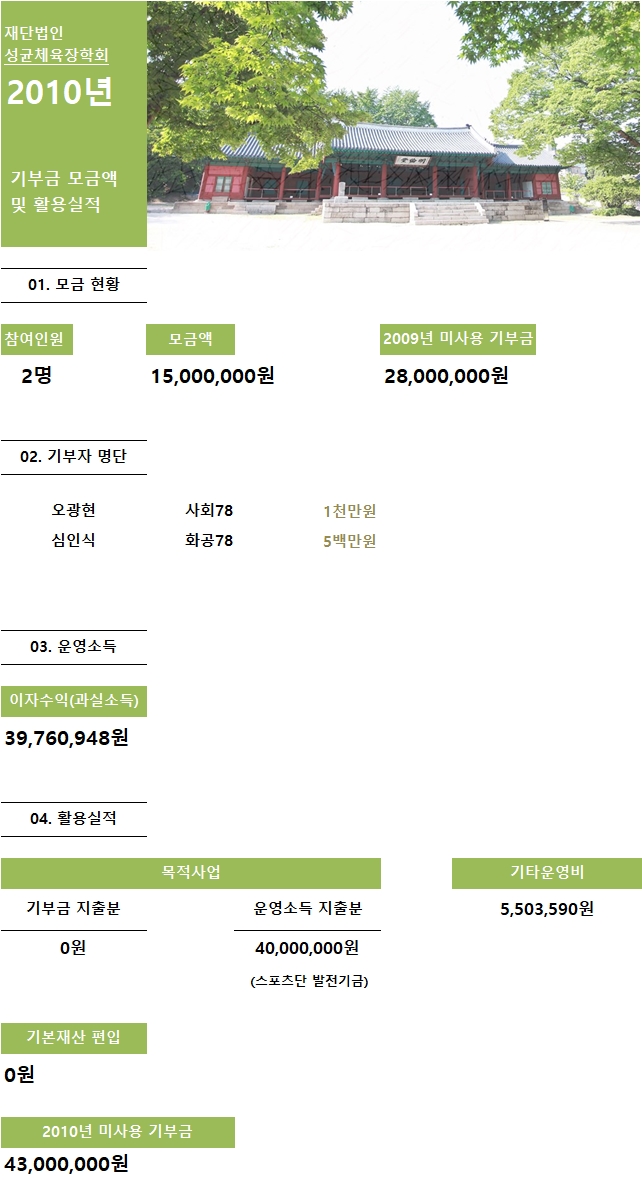Click the 2010년 미사용 기부금 label
Viewport: 642px width, 1180px height.
coord(117,1132)
